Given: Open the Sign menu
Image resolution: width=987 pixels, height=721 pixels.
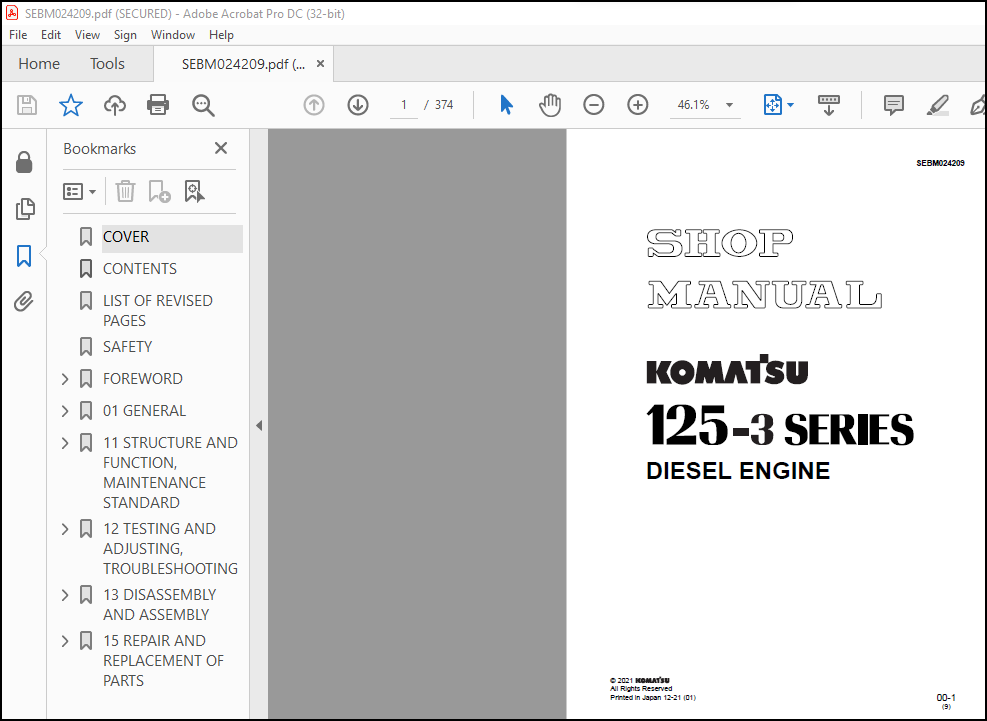Looking at the screenshot, I should [125, 35].
